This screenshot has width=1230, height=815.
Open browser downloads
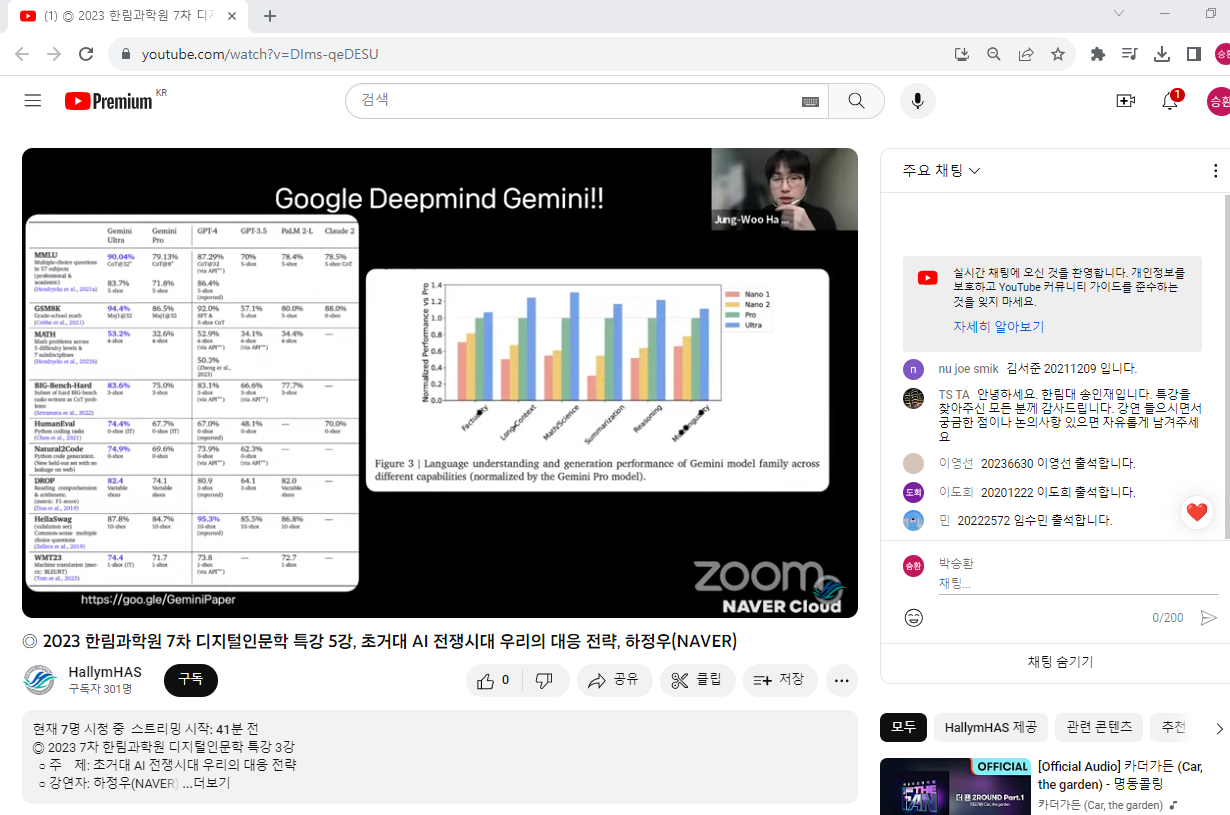(x=1162, y=54)
